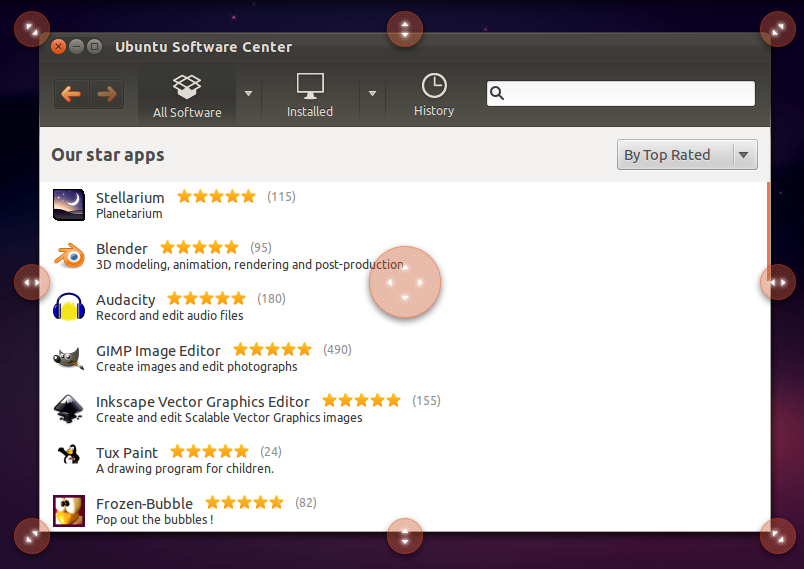Click Inkscape's five-star rating

(x=361, y=400)
